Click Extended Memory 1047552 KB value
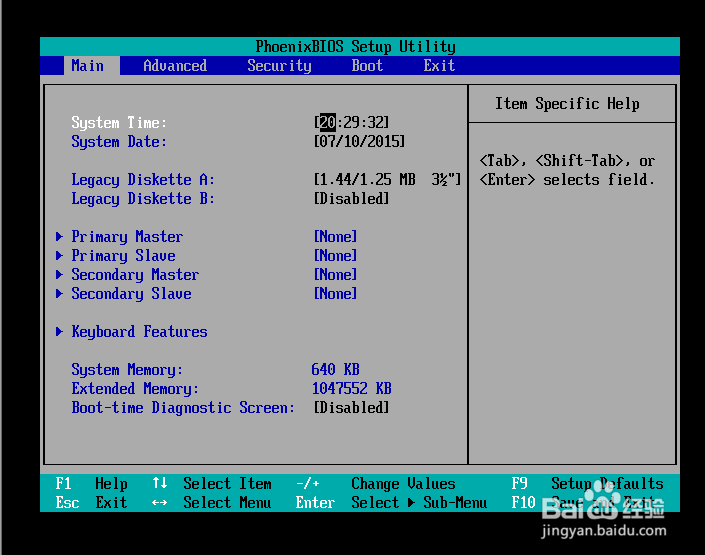 click(x=352, y=388)
